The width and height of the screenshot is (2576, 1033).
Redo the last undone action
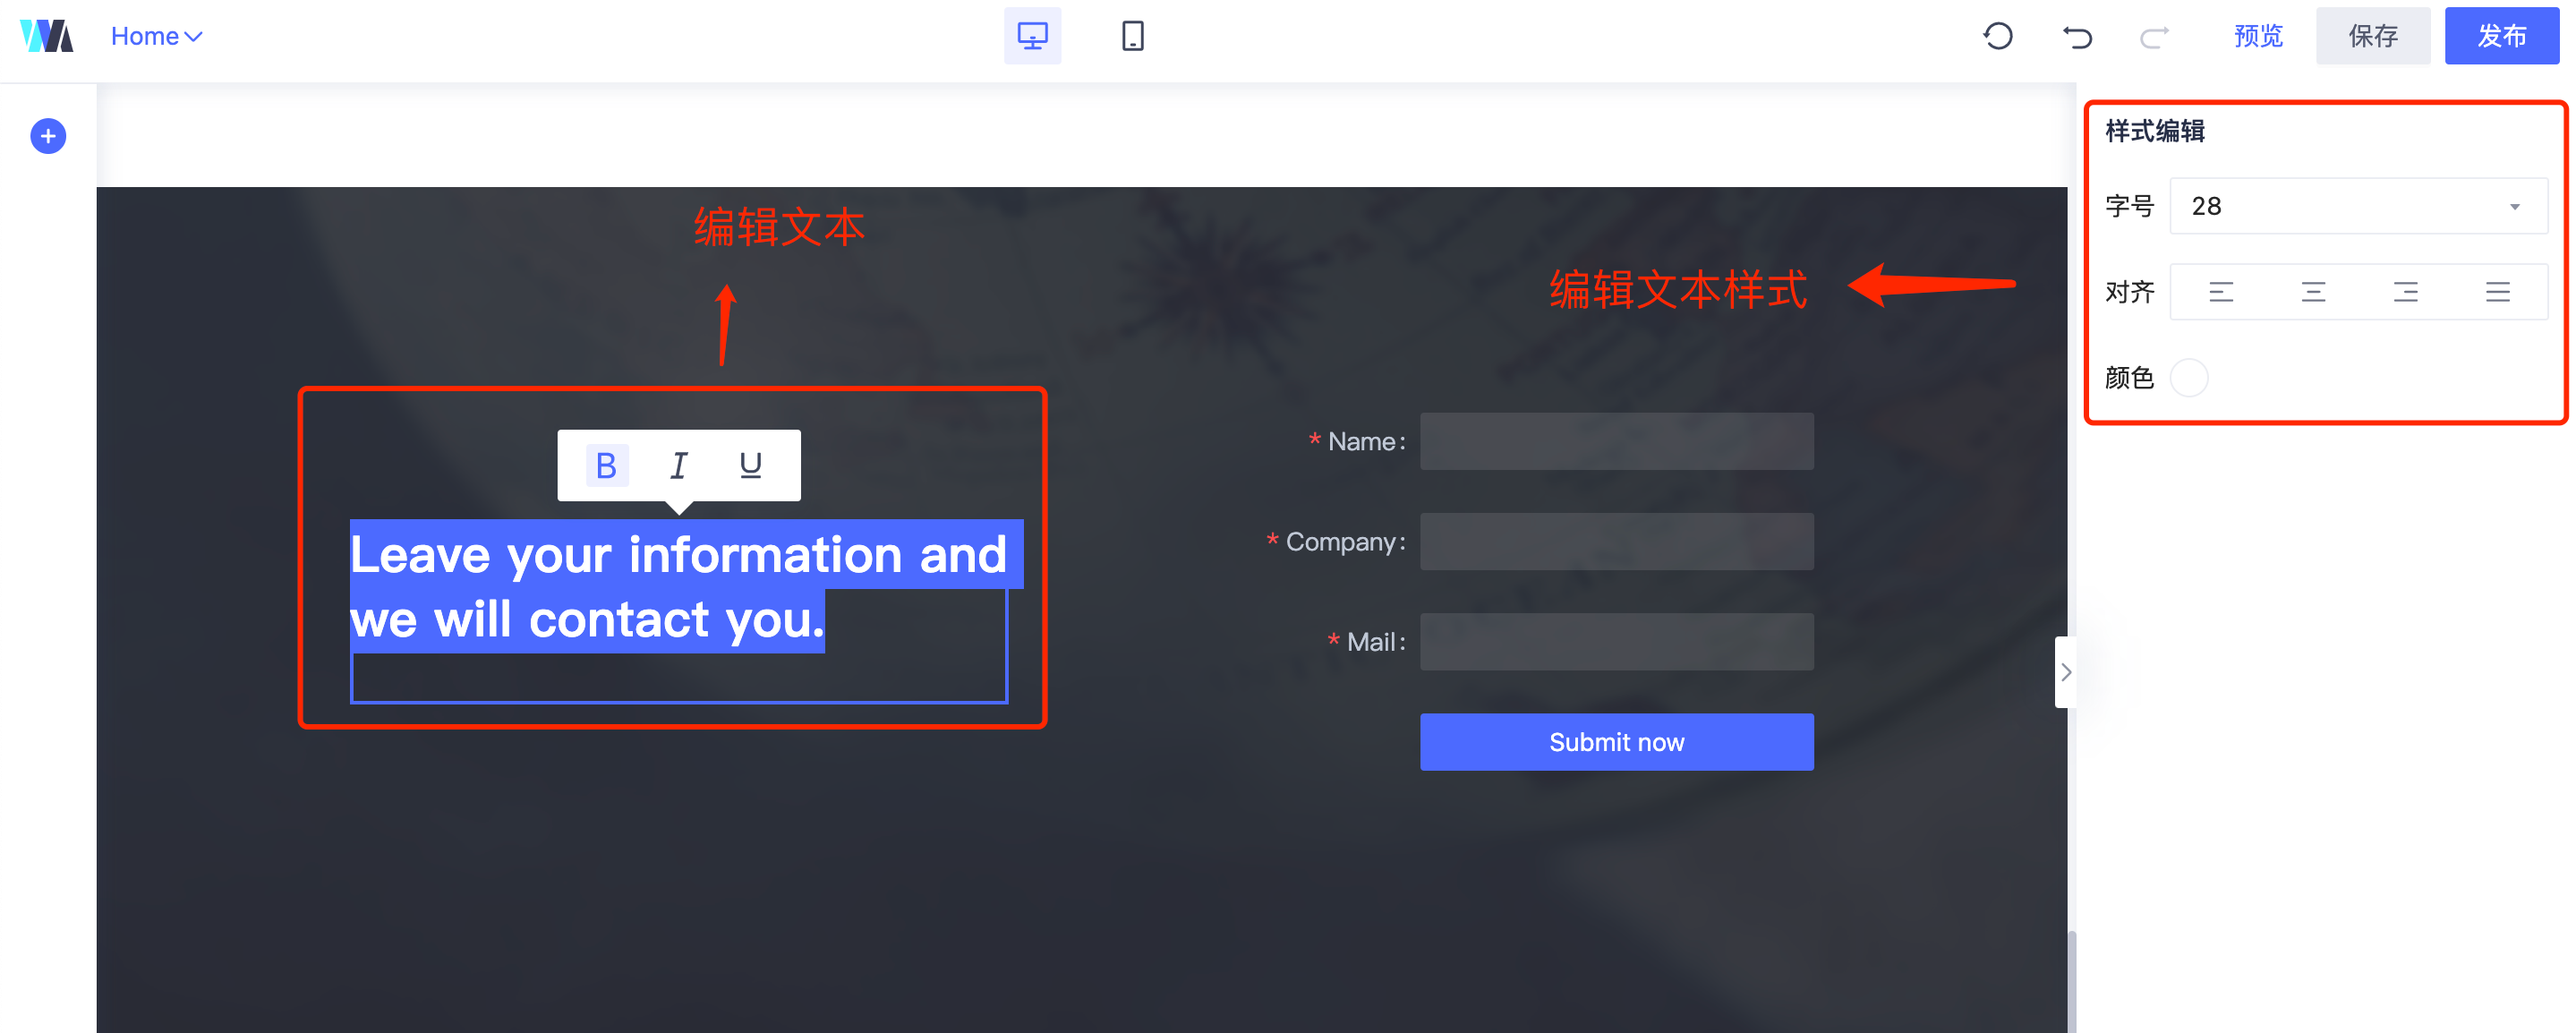click(2154, 36)
